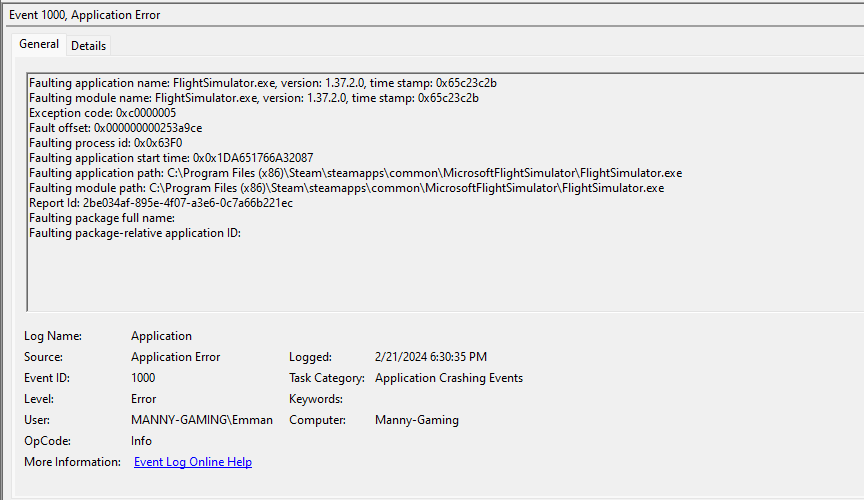Click the Event ID value 1000
Screen dimensions: 864x500
coord(143,378)
